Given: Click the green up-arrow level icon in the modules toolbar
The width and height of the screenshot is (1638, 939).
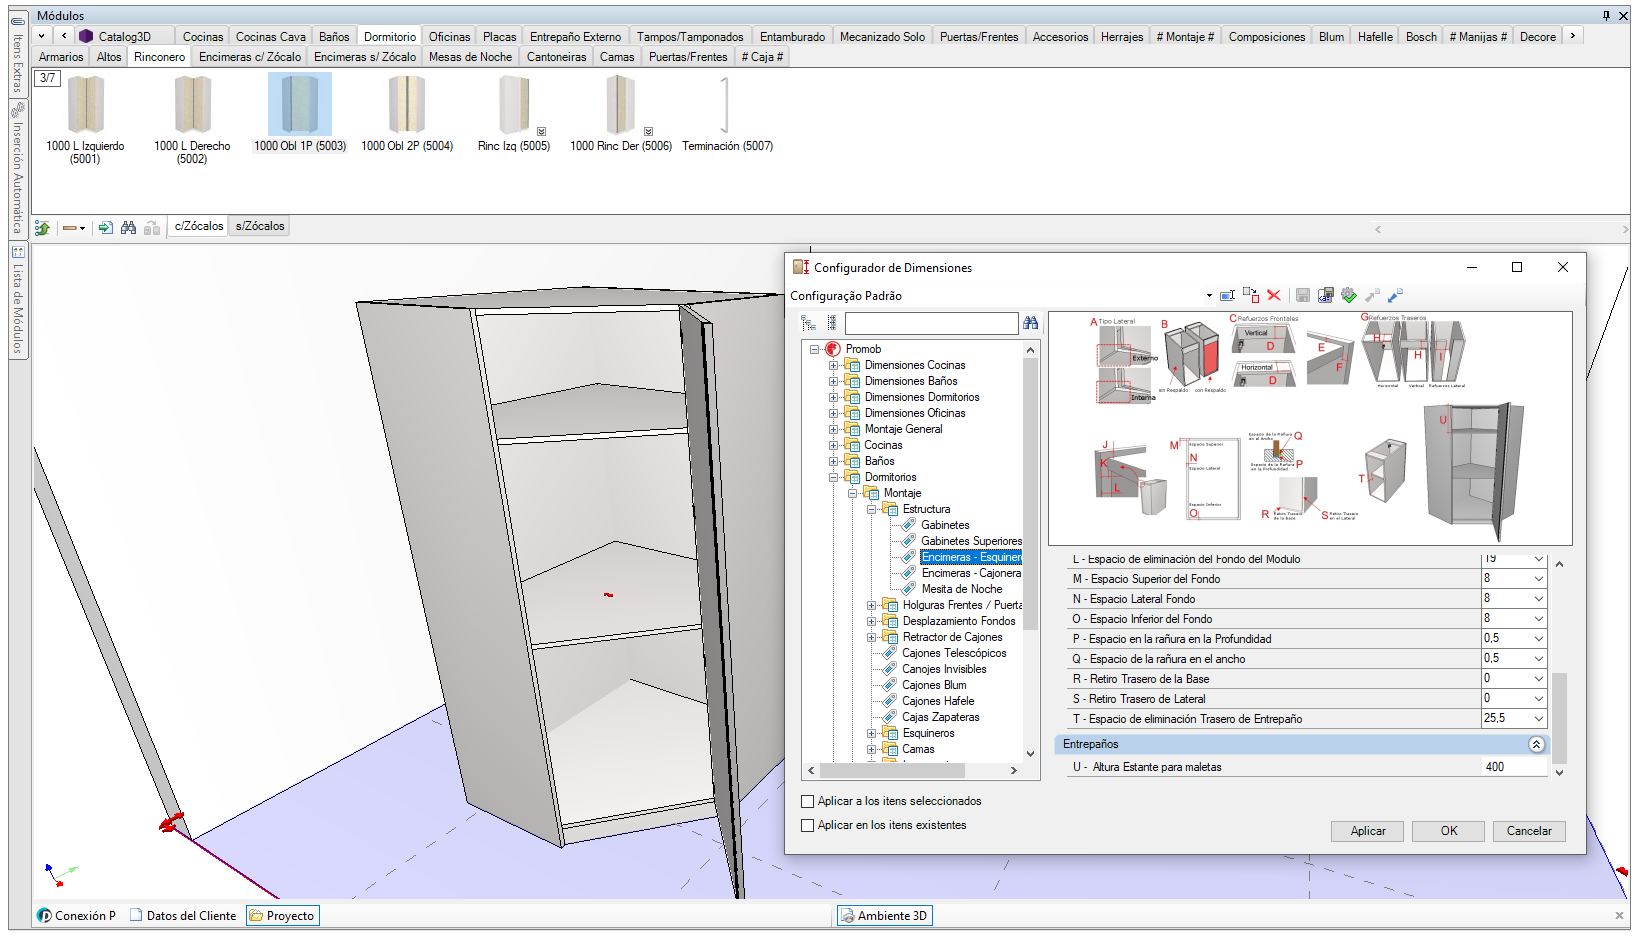Looking at the screenshot, I should pyautogui.click(x=43, y=228).
